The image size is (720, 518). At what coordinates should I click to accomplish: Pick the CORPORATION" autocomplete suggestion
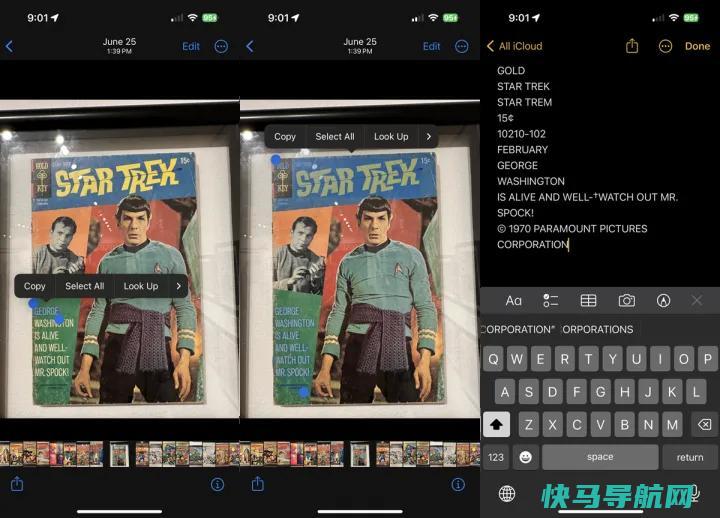[518, 329]
